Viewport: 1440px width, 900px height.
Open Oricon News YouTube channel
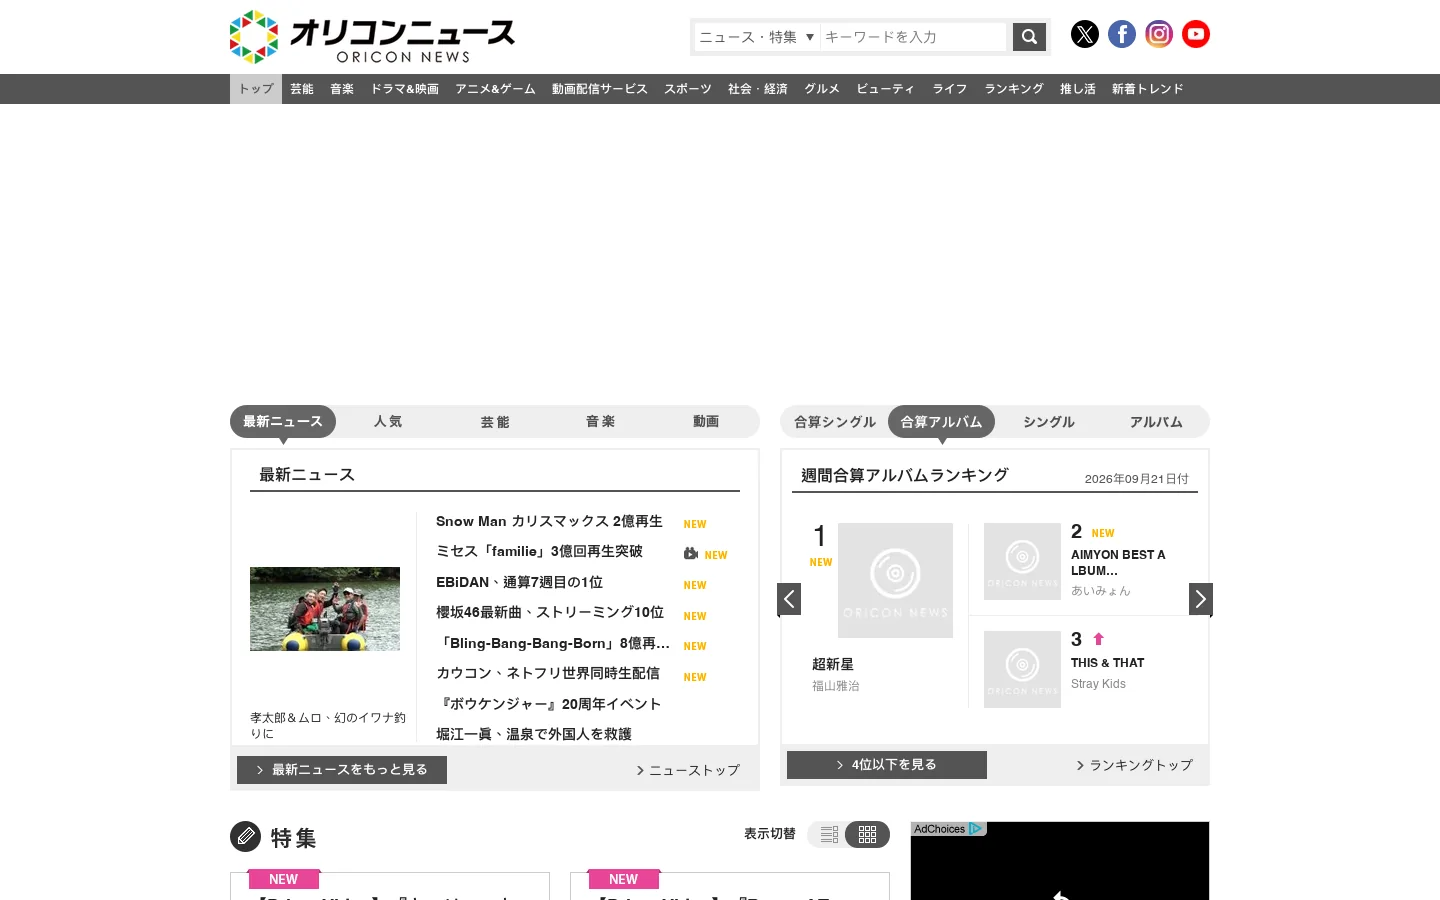tap(1196, 34)
